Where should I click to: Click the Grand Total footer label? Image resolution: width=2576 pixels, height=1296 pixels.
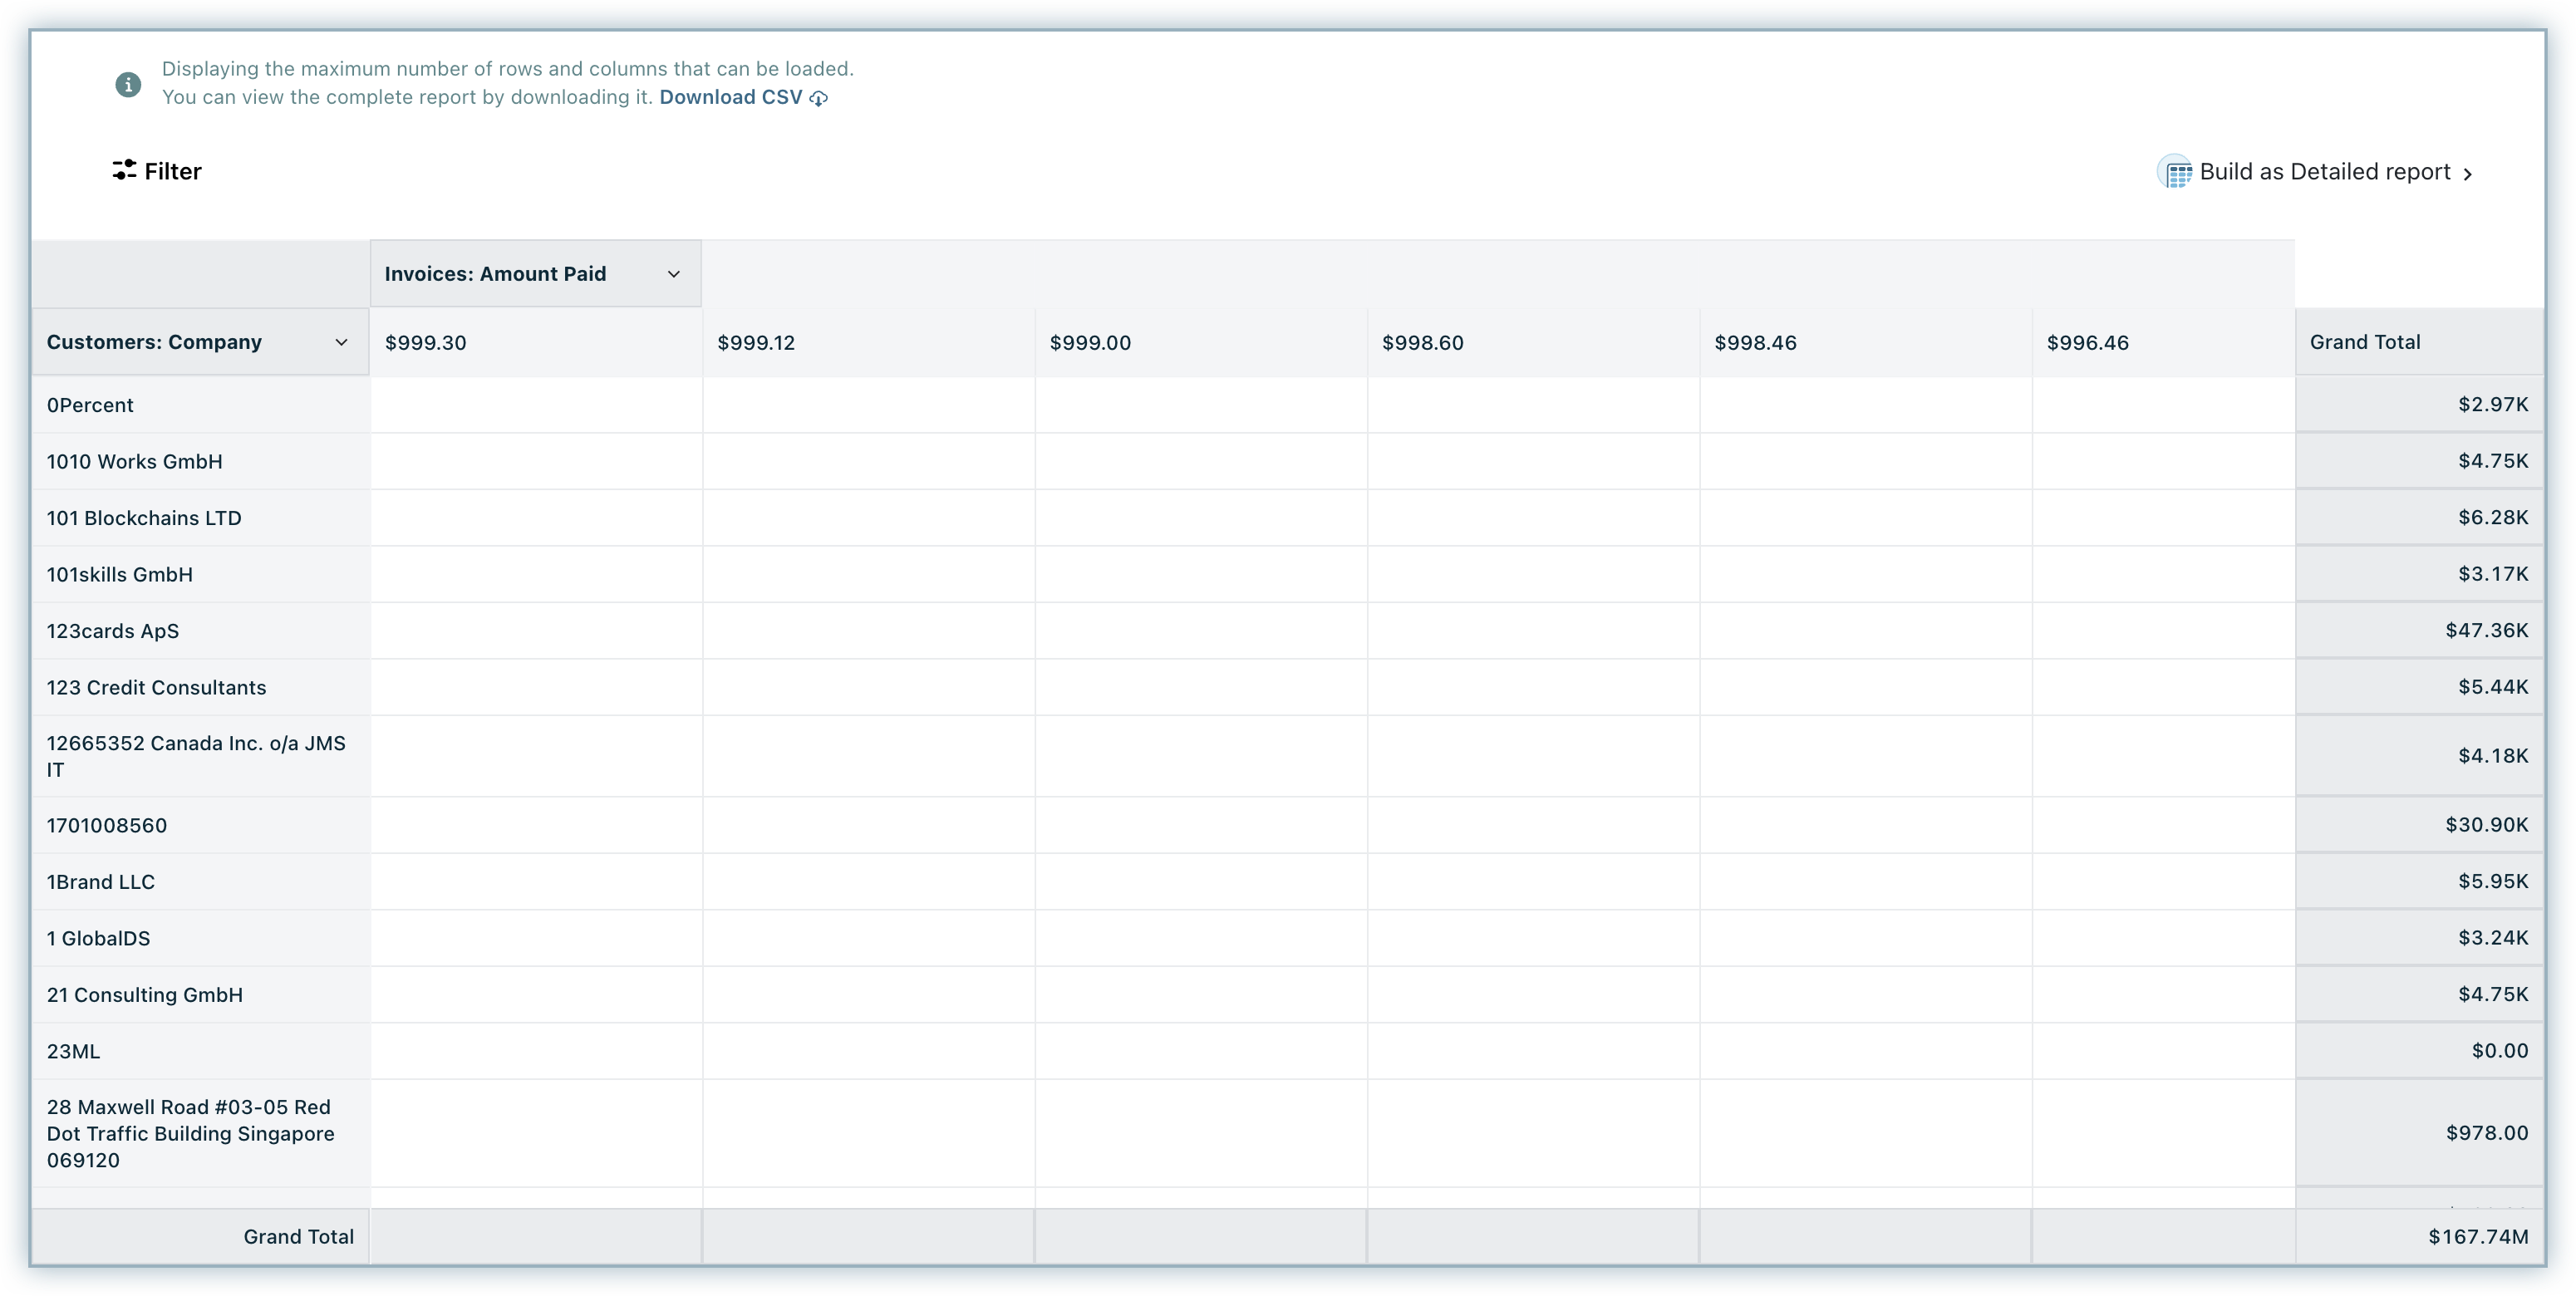tap(298, 1237)
